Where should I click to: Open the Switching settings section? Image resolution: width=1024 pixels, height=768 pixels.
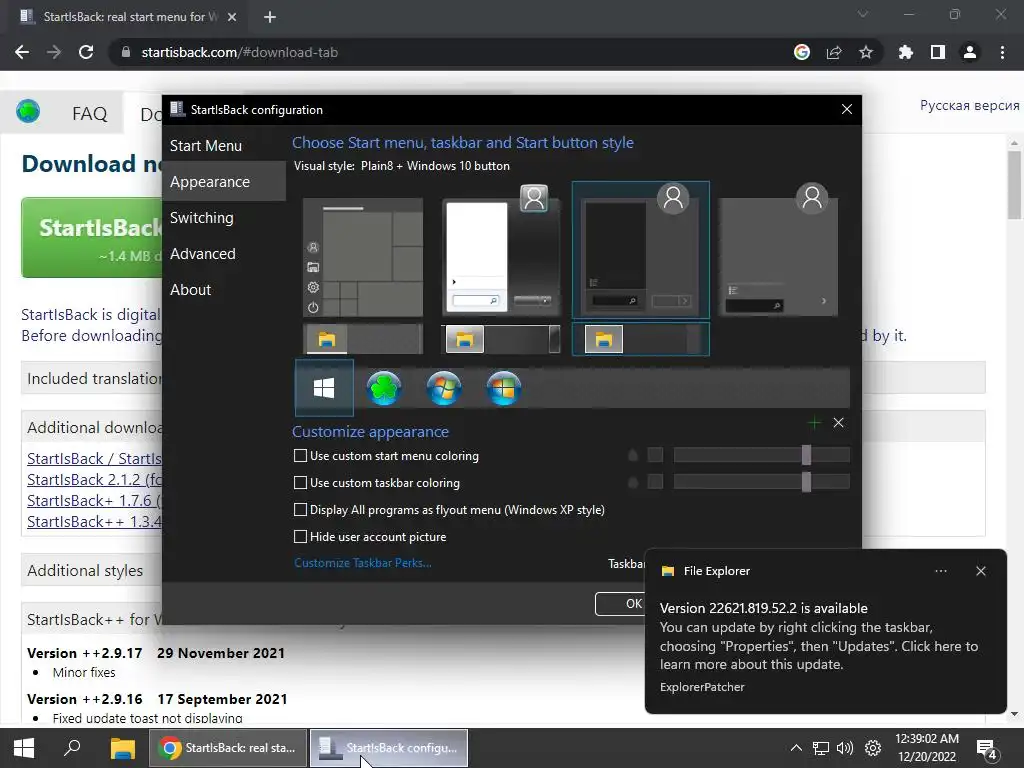coord(224,217)
